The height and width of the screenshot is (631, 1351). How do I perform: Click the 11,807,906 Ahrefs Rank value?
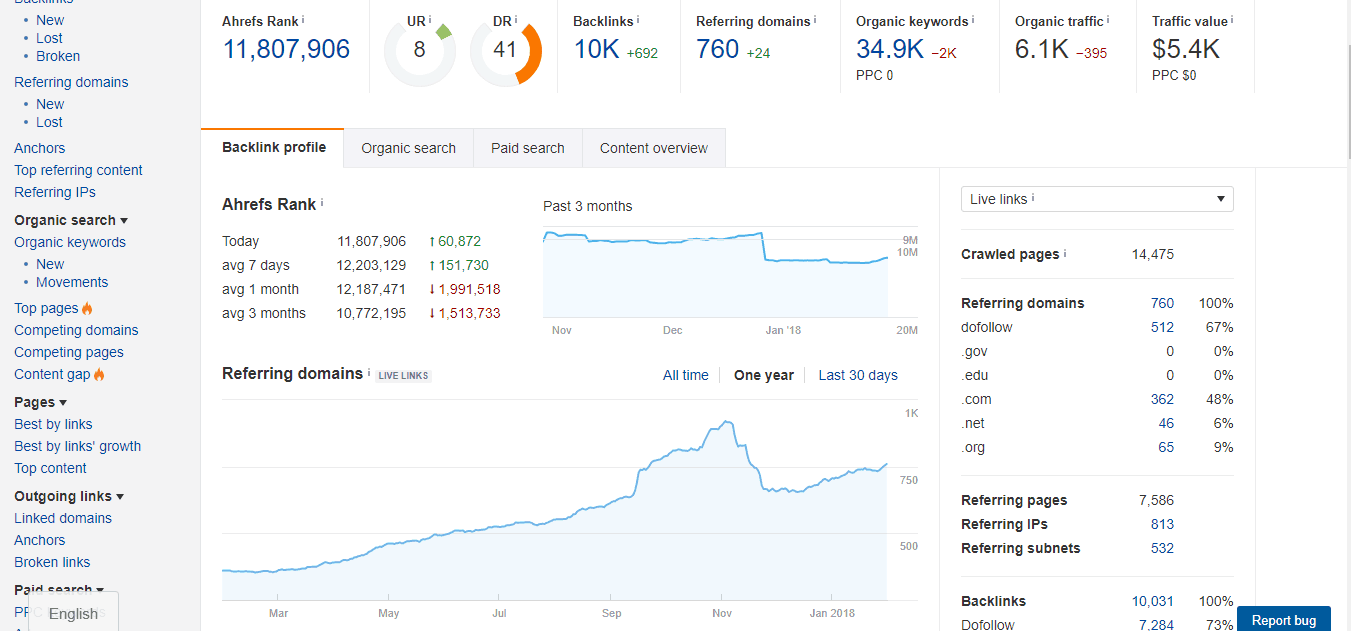[286, 49]
